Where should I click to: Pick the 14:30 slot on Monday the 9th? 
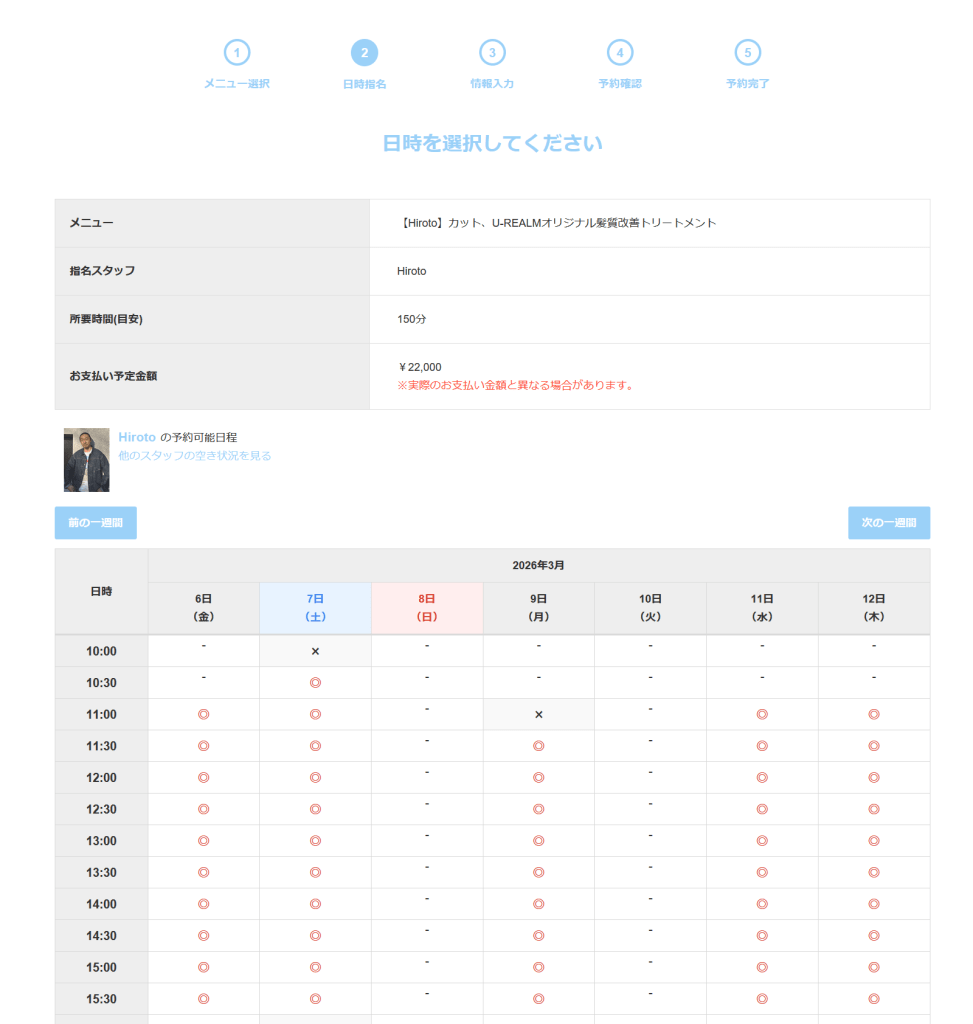pos(538,936)
